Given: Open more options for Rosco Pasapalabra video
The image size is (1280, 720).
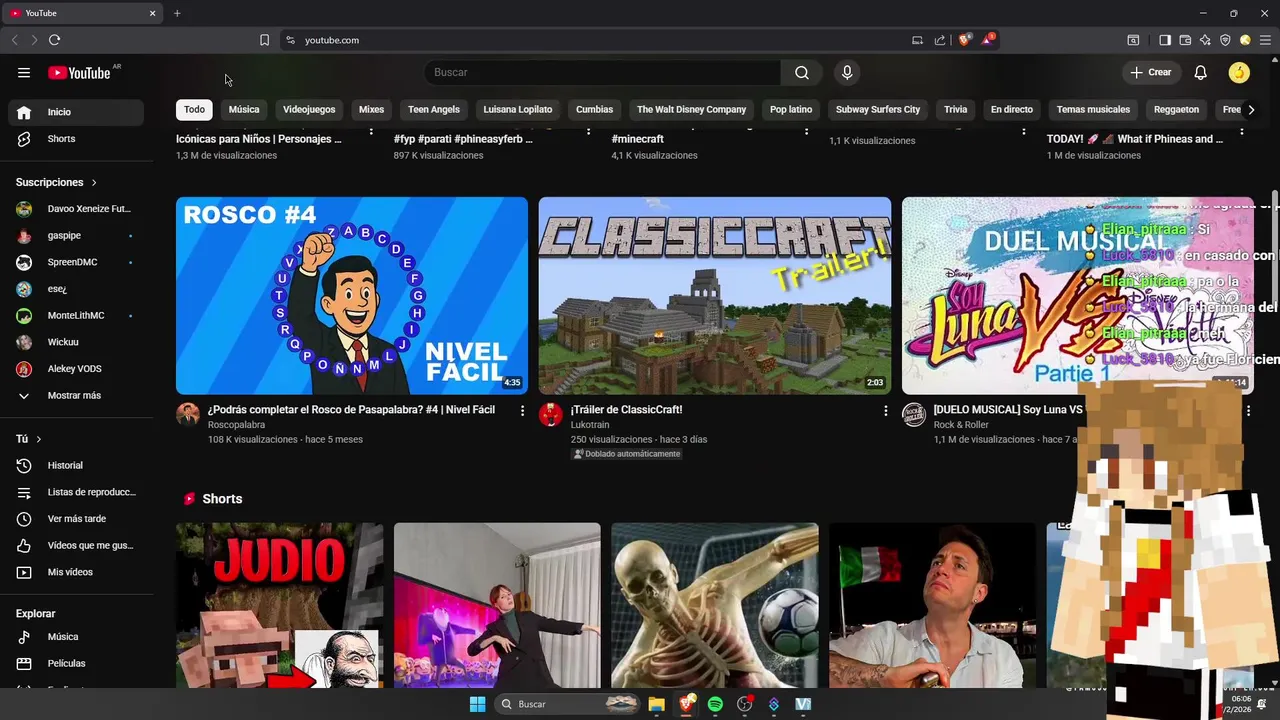Looking at the screenshot, I should tap(522, 410).
